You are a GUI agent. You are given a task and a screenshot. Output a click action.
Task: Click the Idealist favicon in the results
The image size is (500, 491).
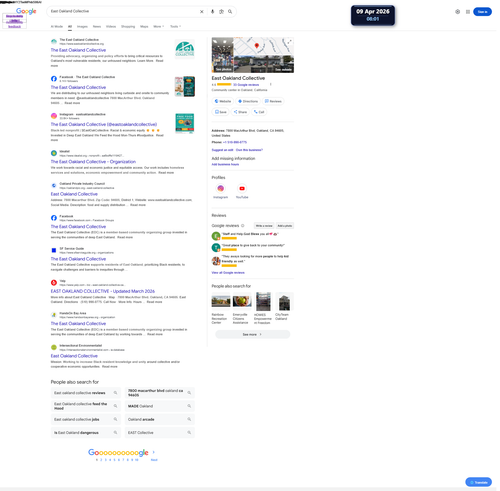click(x=54, y=153)
